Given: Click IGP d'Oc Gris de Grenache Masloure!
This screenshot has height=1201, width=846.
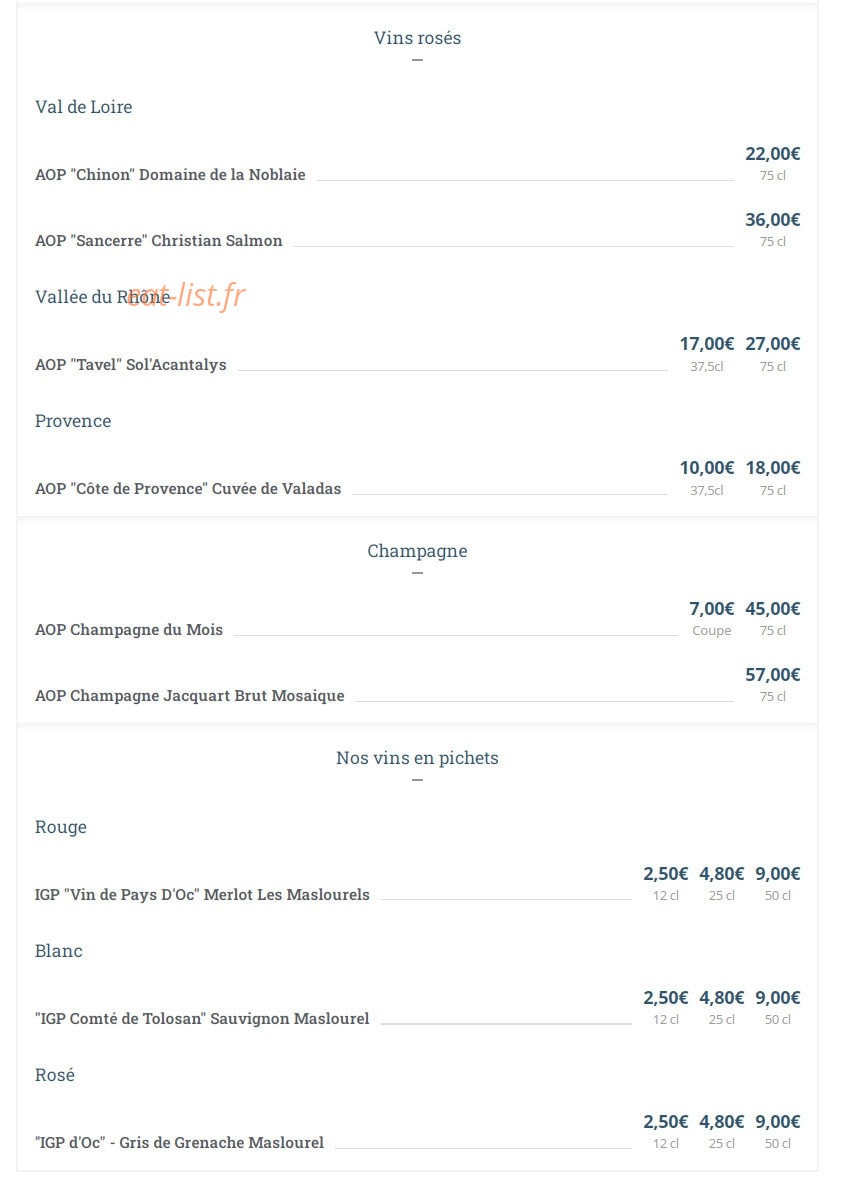Looking at the screenshot, I should point(179,1143).
